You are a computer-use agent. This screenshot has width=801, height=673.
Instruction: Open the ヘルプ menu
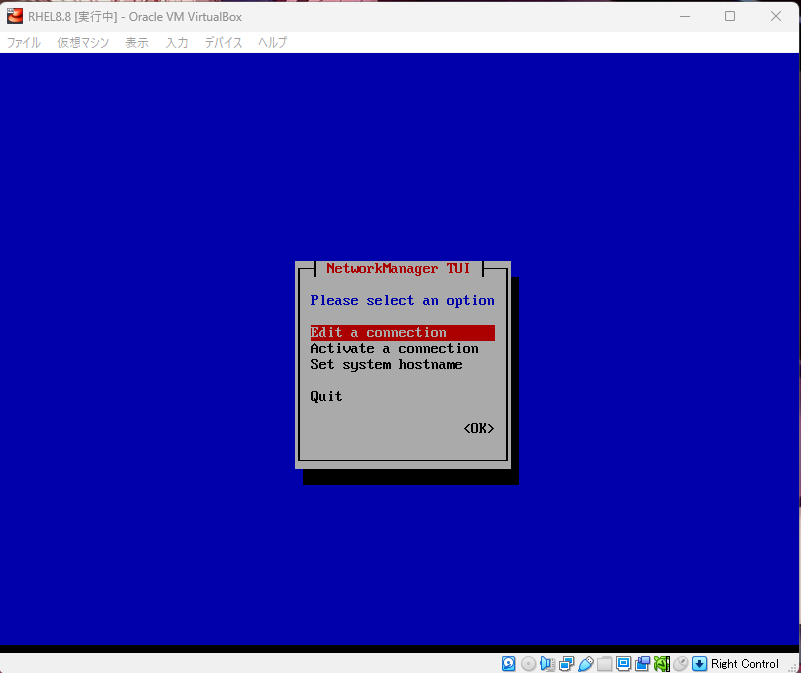click(x=272, y=42)
